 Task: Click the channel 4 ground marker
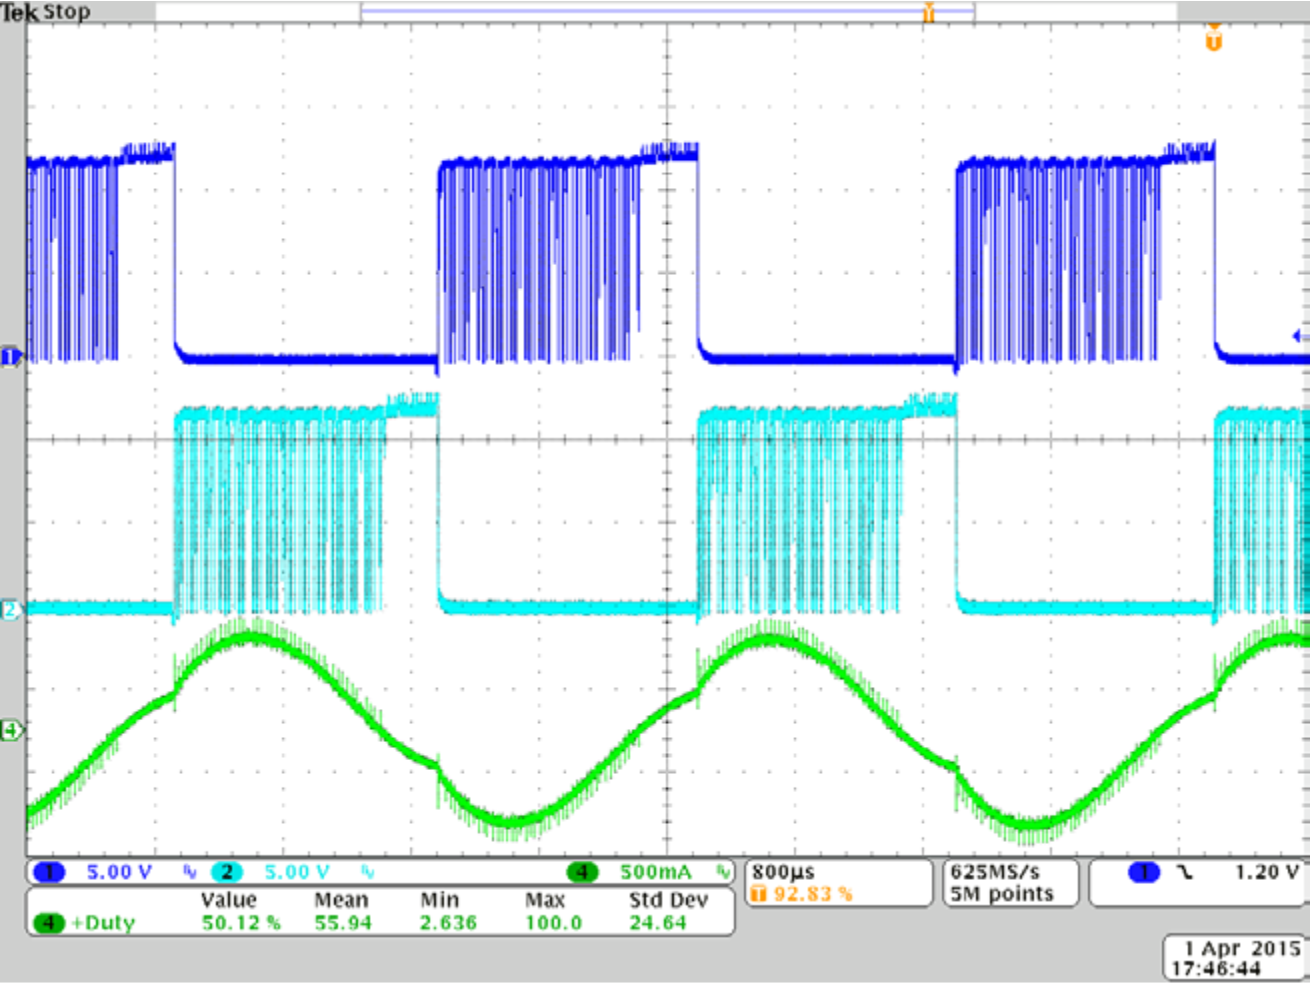click(x=10, y=731)
